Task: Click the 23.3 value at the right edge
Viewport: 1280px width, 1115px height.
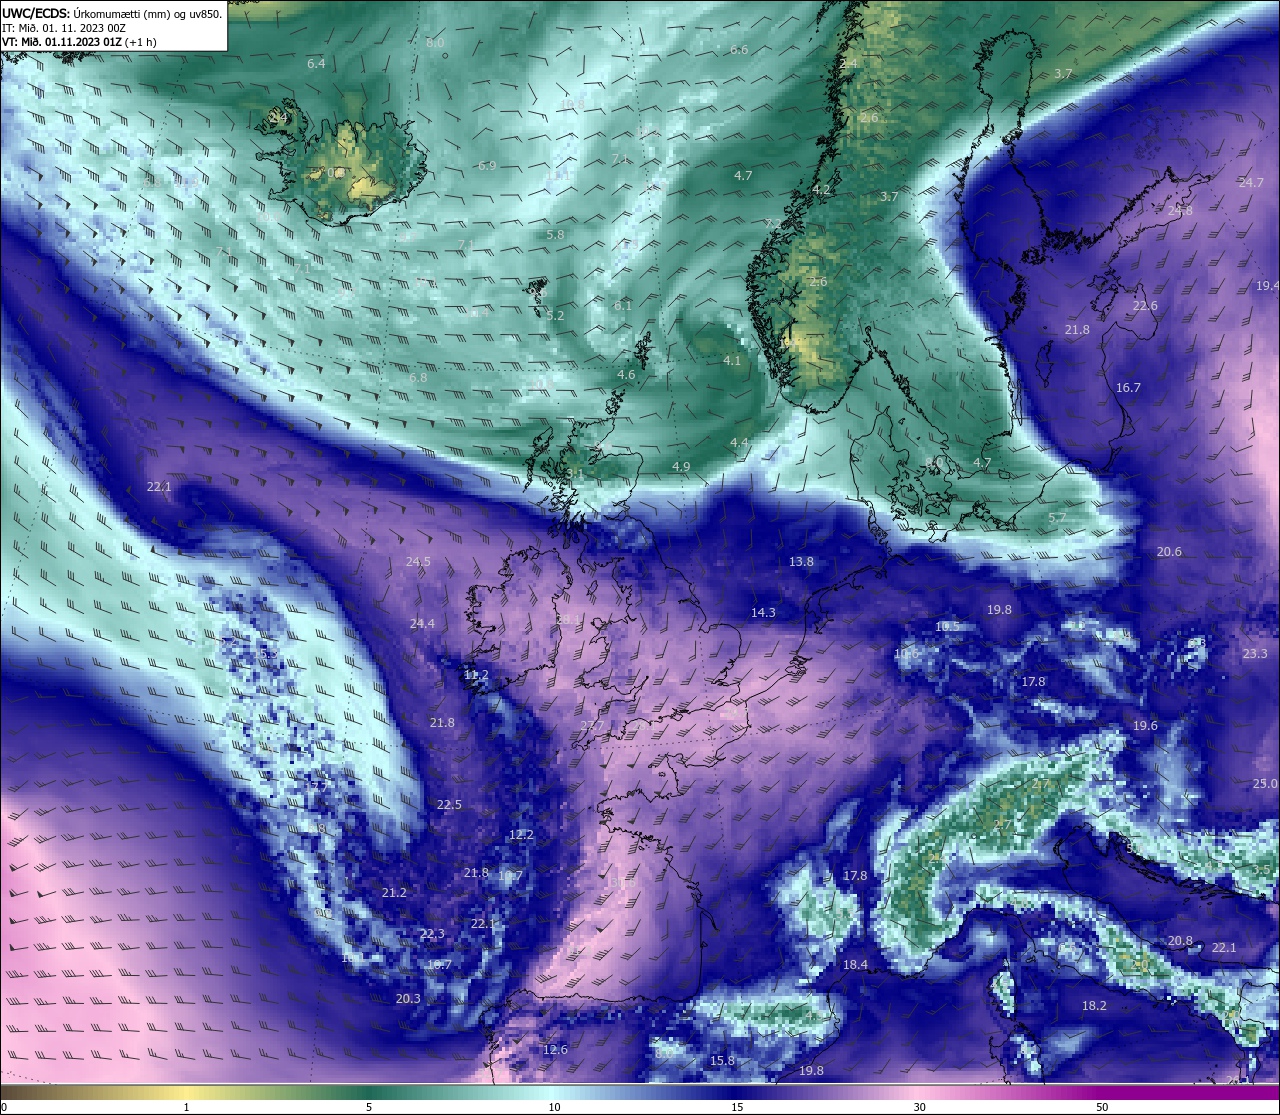Action: (x=1254, y=653)
